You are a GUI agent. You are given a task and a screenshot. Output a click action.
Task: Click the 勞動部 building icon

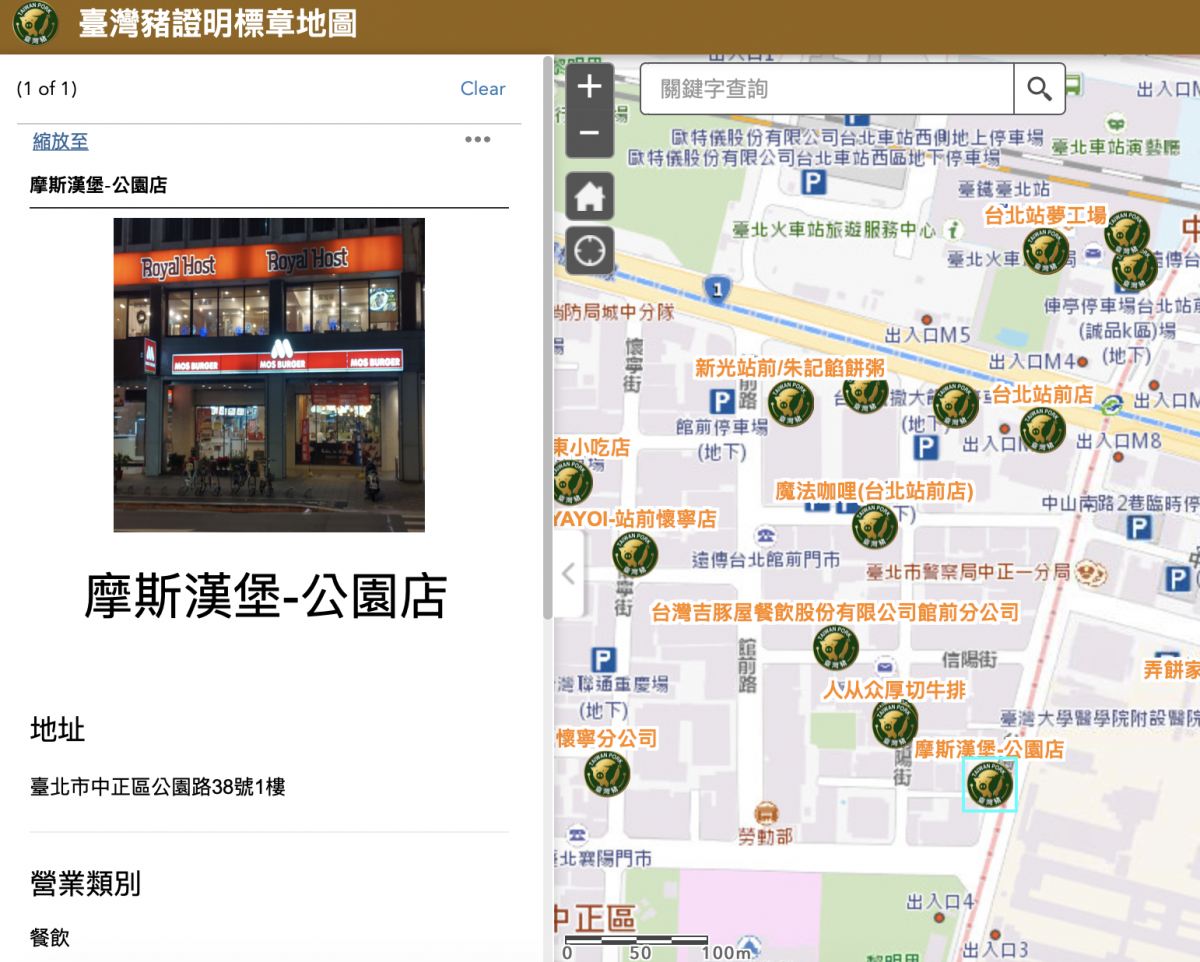[x=767, y=812]
